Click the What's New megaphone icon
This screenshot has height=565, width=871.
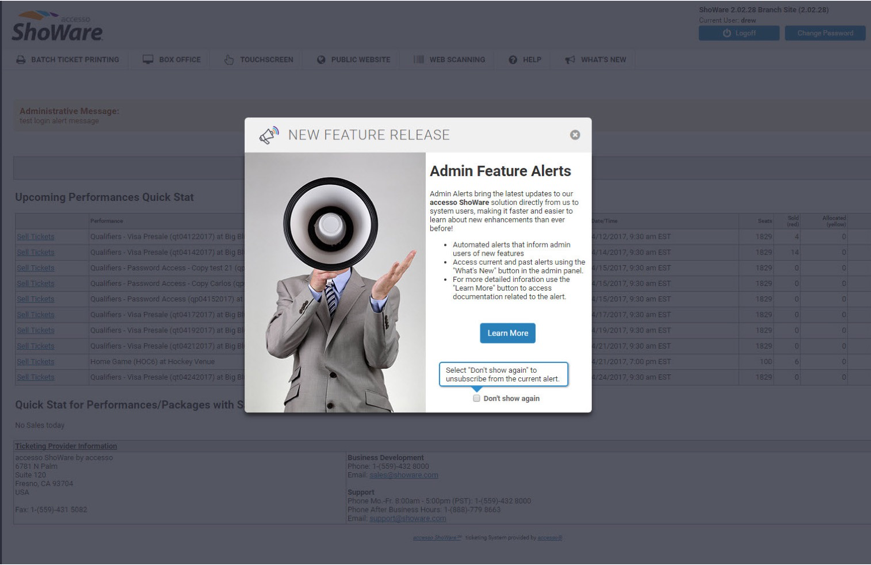point(570,60)
